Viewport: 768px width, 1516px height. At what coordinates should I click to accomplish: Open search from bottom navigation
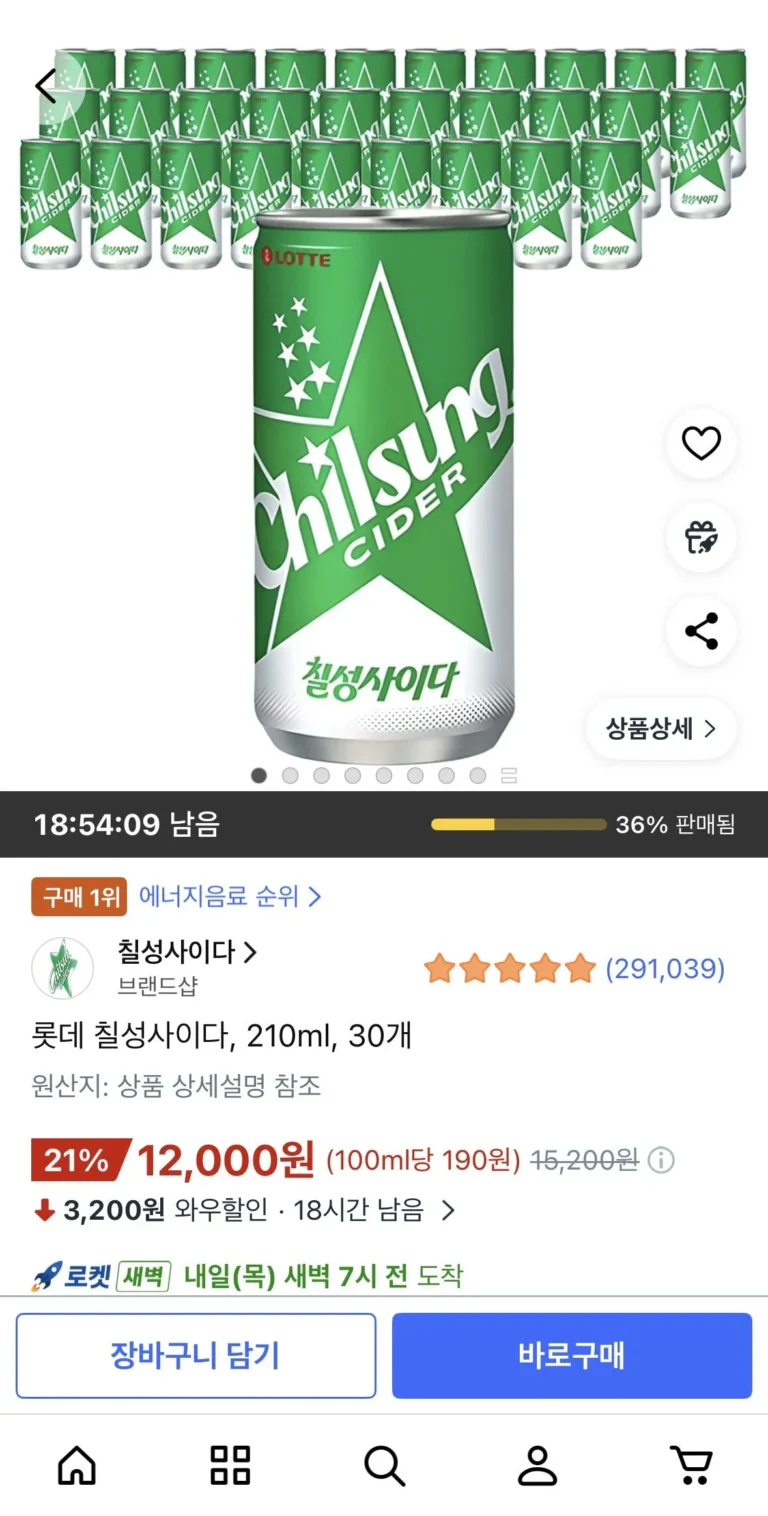(384, 1466)
